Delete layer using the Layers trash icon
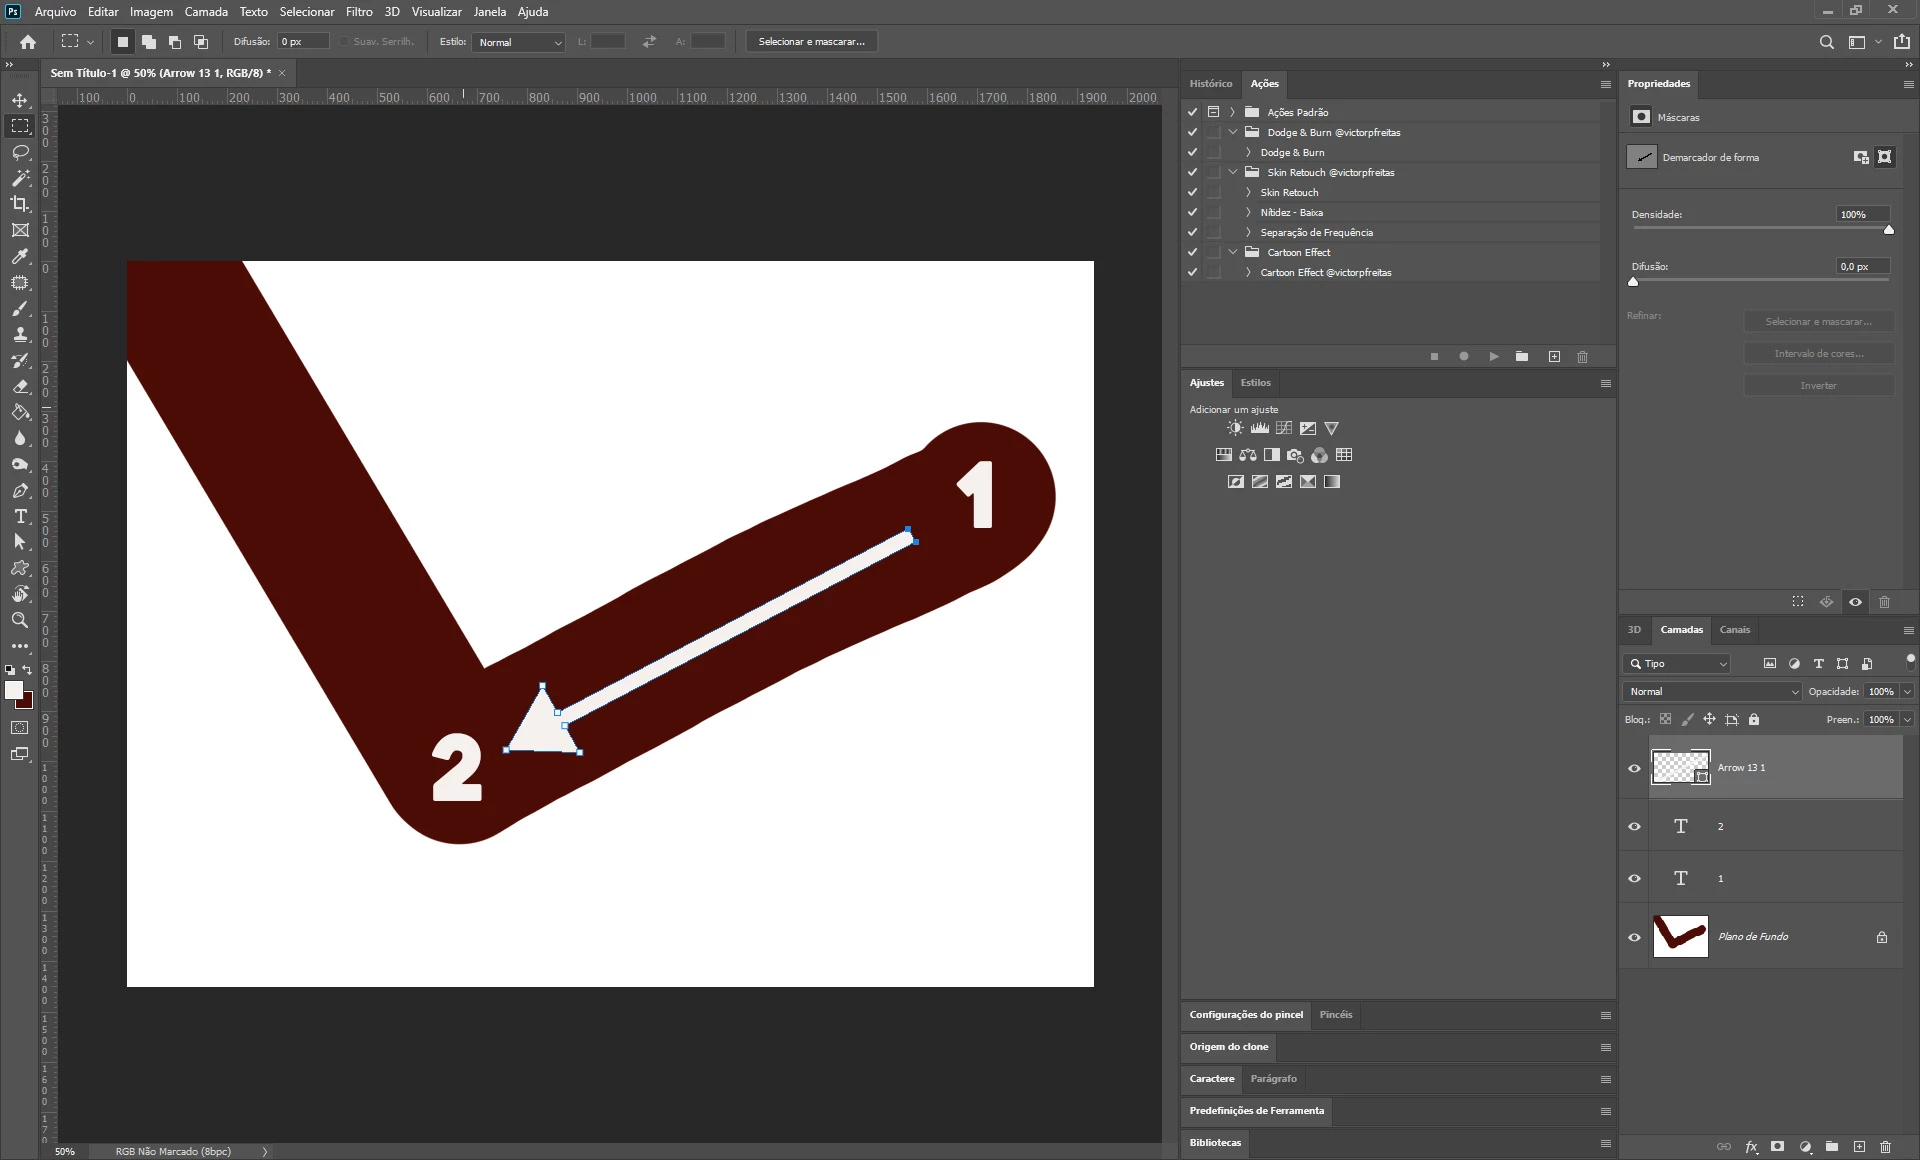 point(1885,1147)
